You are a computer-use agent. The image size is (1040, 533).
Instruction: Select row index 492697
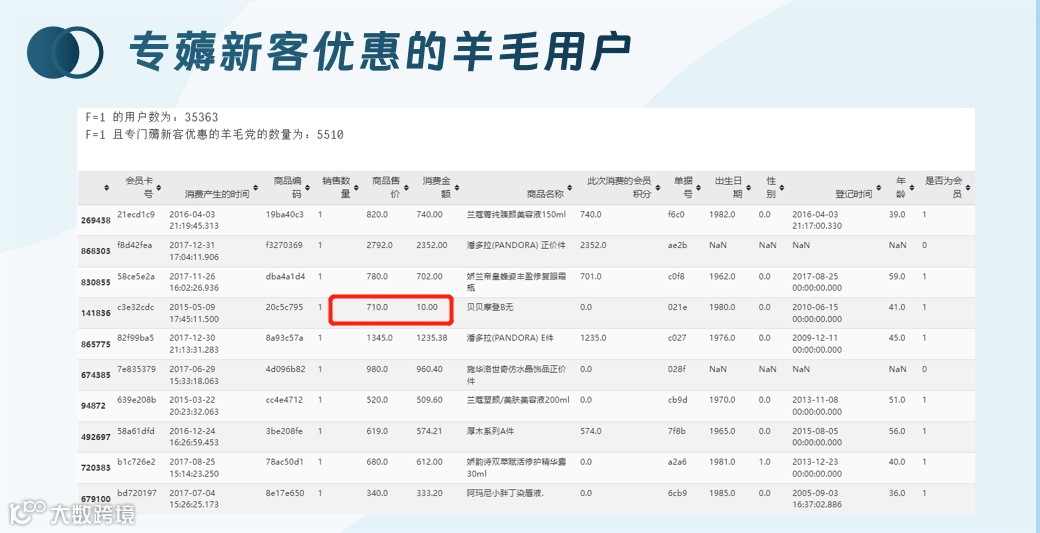click(96, 437)
